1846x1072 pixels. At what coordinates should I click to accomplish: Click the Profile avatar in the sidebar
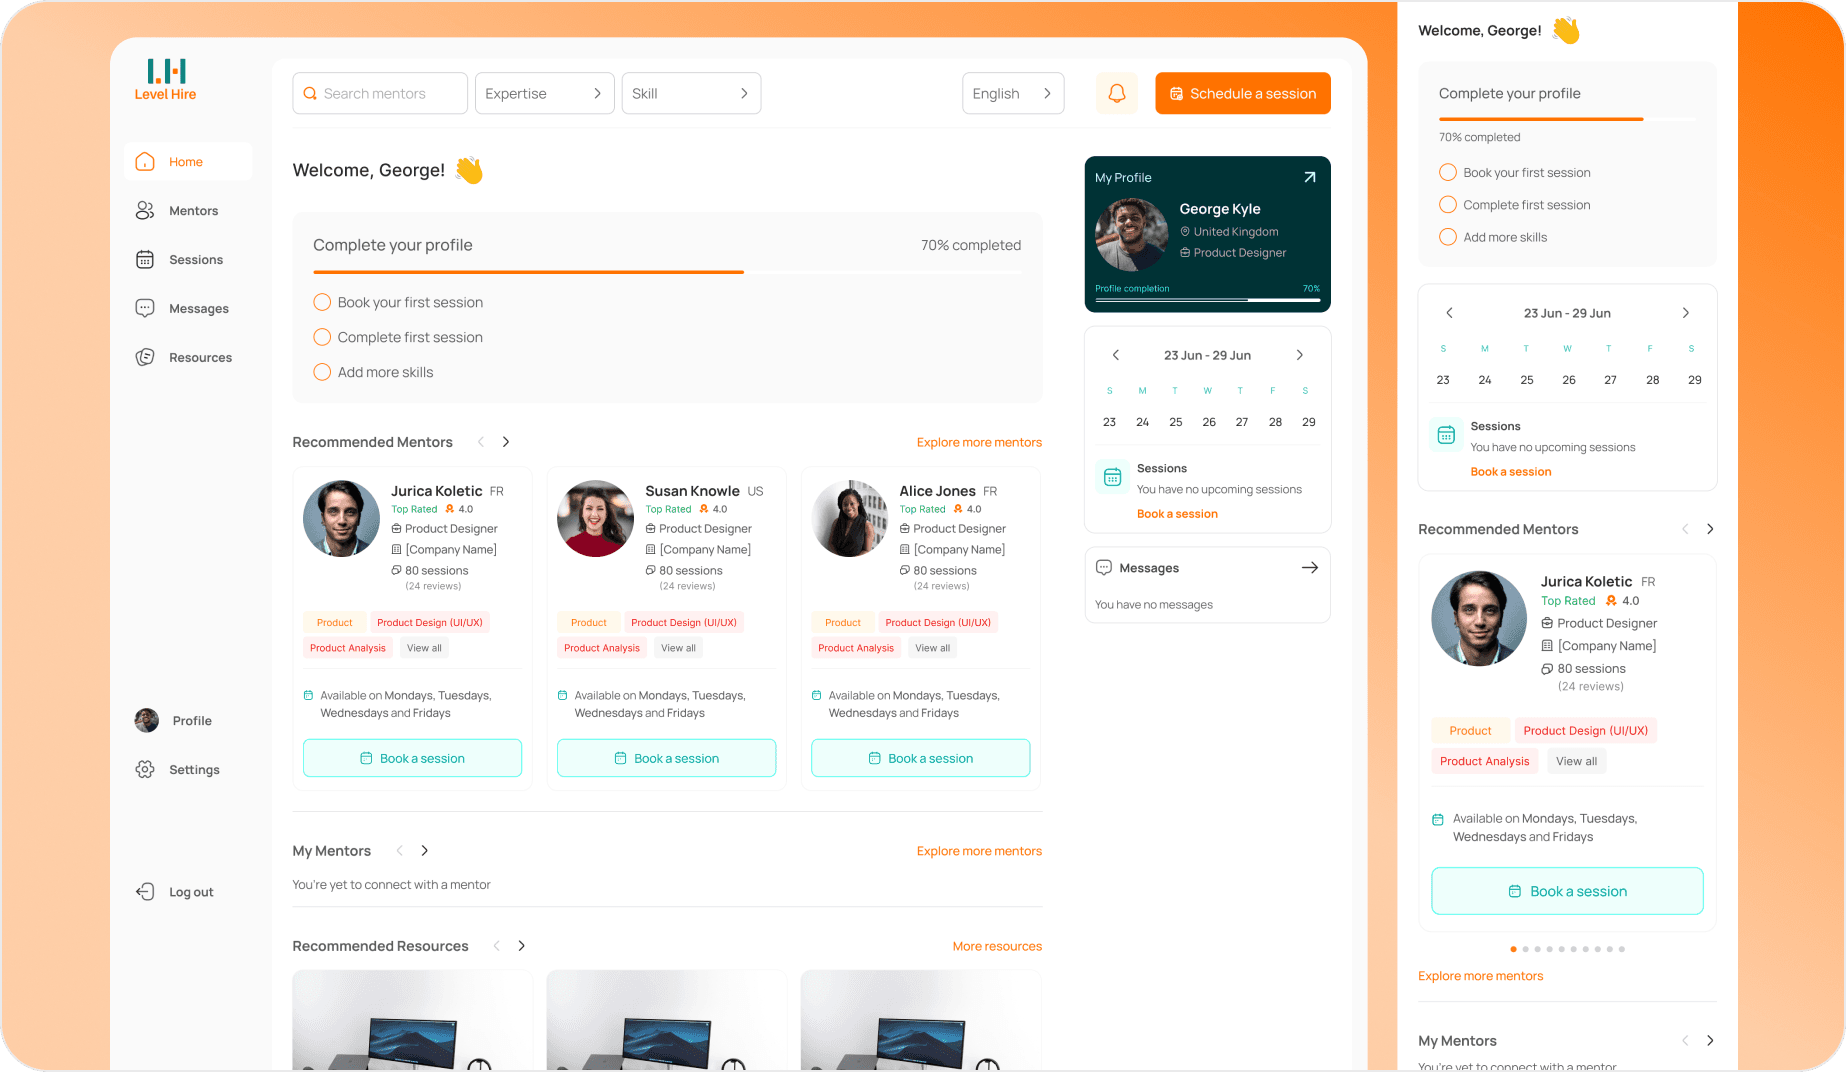pyautogui.click(x=147, y=721)
